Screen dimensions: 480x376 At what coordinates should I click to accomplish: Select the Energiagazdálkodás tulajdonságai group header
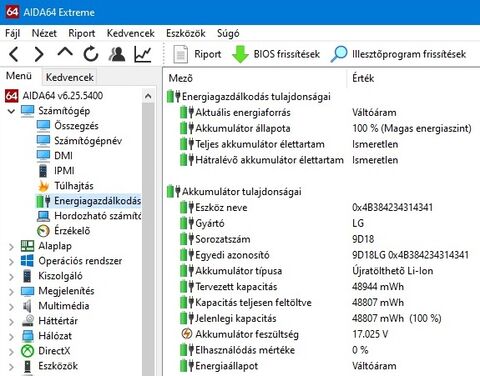[249, 97]
